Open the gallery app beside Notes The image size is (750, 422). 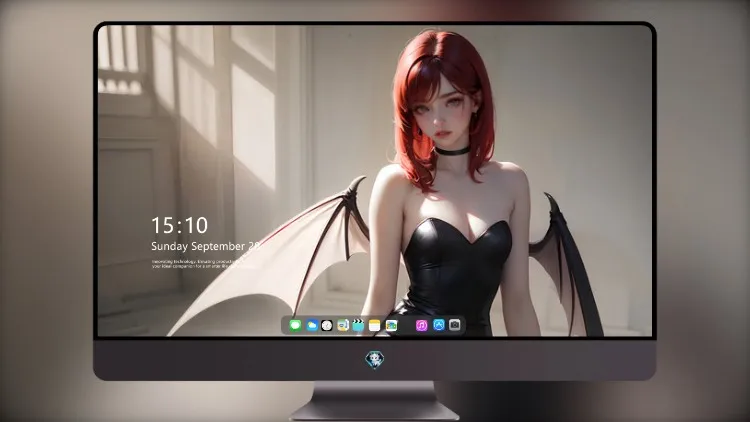click(391, 325)
